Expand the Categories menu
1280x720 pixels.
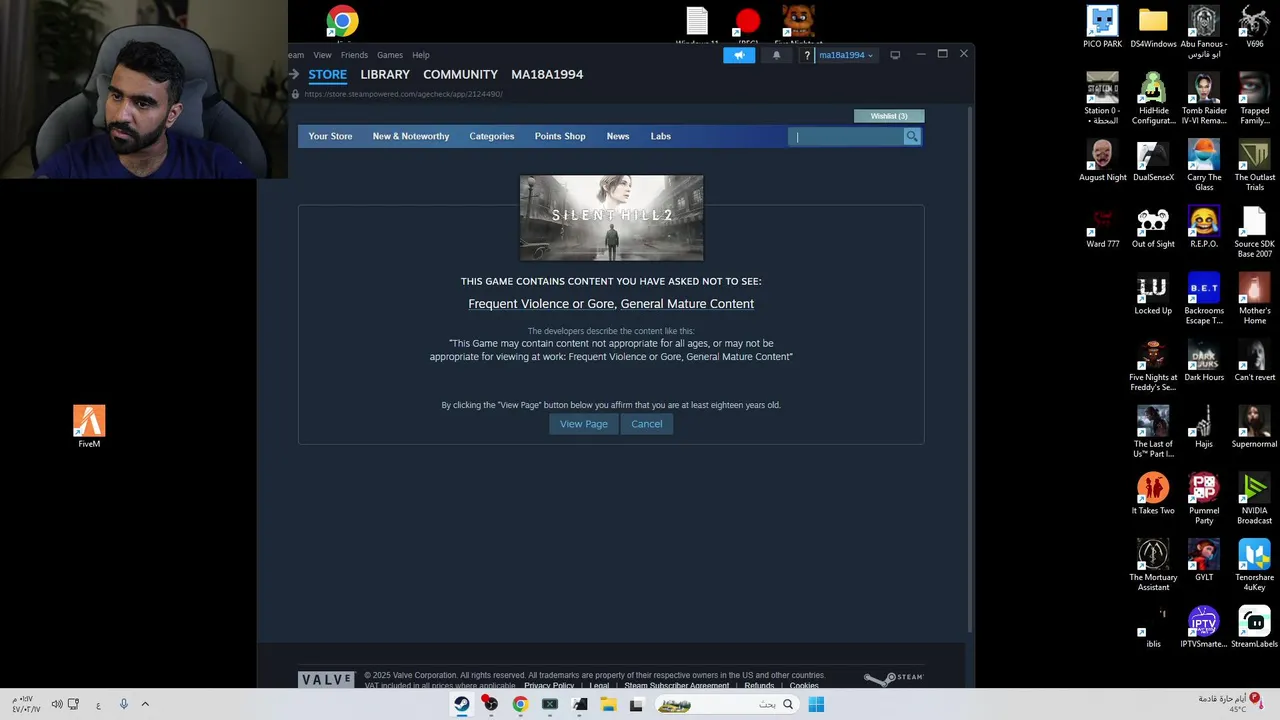(x=492, y=136)
